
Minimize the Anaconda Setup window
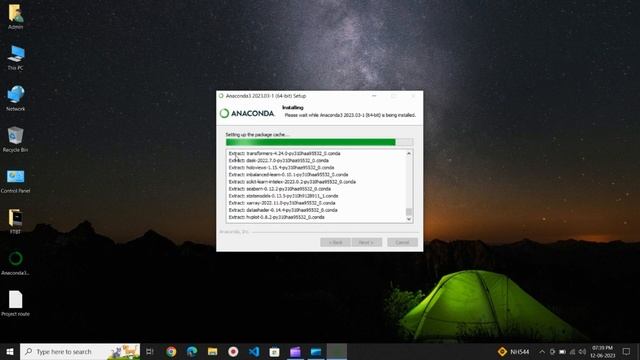click(374, 96)
